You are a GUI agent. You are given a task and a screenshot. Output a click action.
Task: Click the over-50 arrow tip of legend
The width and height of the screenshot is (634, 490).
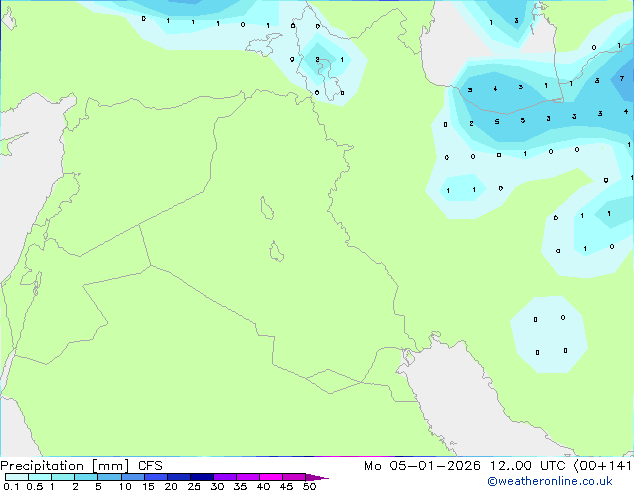pyautogui.click(x=317, y=477)
